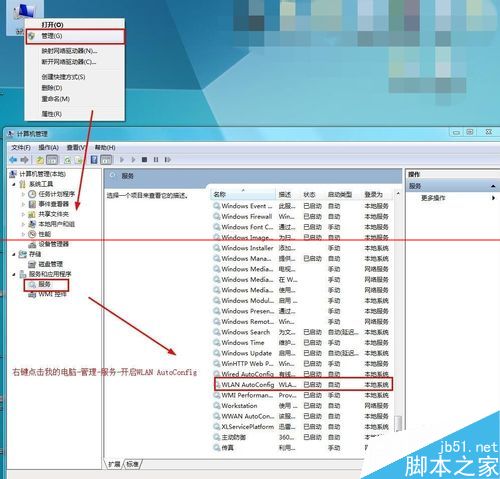Click the Stop service square icon

(x=144, y=160)
